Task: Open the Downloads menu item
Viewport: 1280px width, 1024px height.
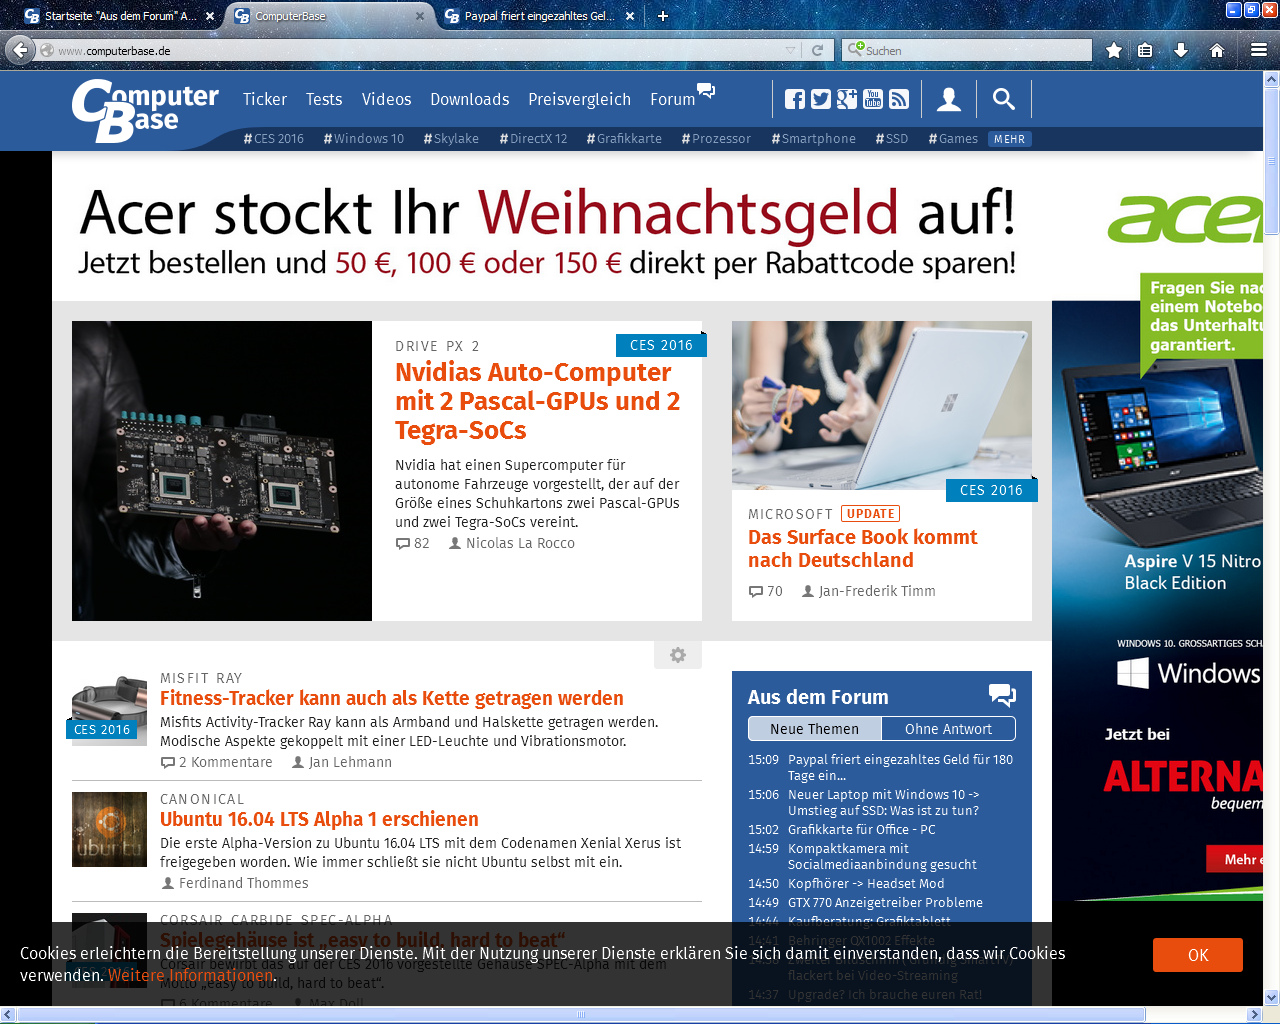Action: click(470, 99)
